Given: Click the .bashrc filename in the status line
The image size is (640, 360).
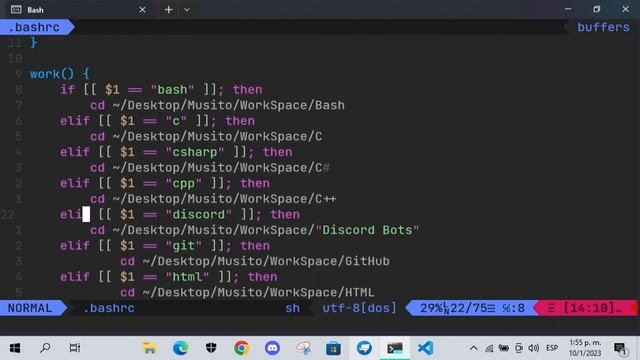Looking at the screenshot, I should point(109,308).
